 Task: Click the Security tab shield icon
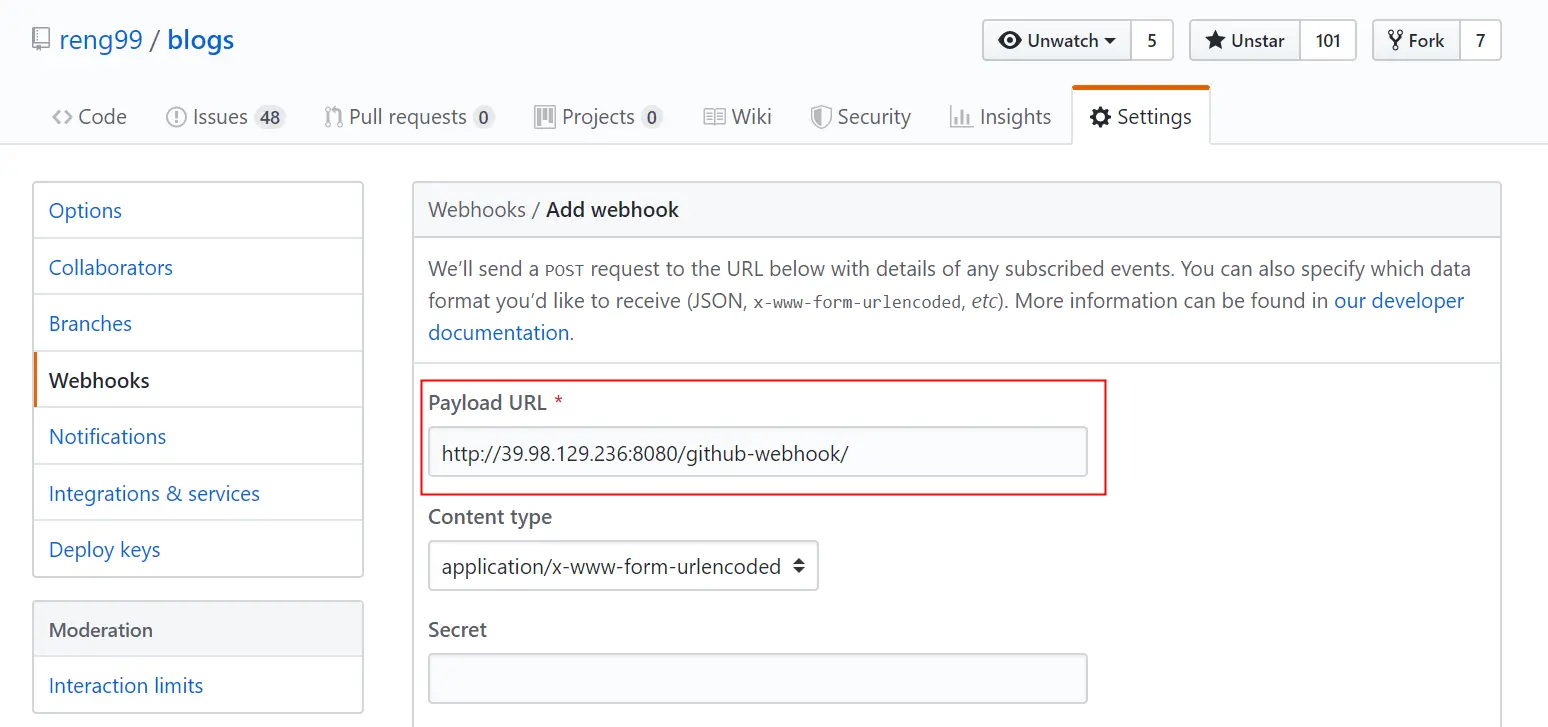pyautogui.click(x=821, y=117)
